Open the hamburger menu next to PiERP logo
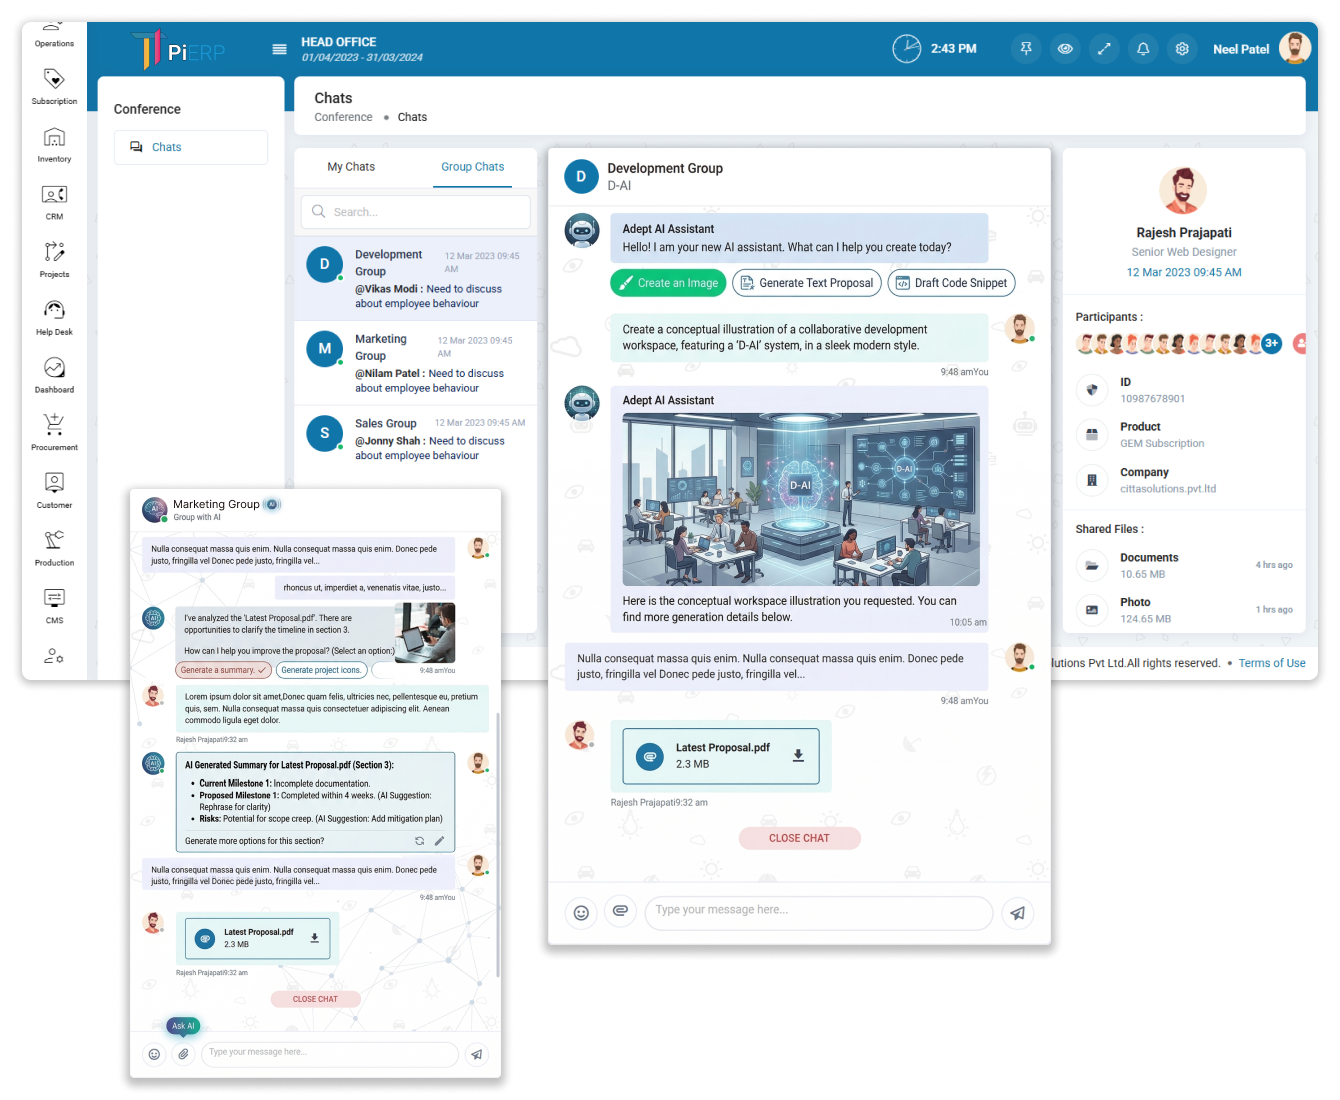1340x1100 pixels. point(279,48)
